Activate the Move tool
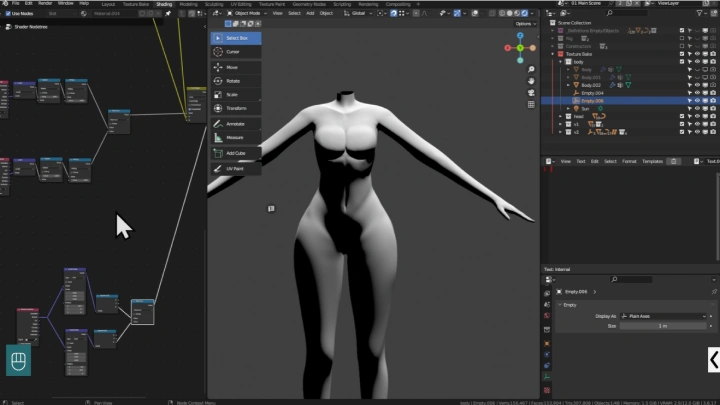Image resolution: width=720 pixels, height=405 pixels. point(235,66)
